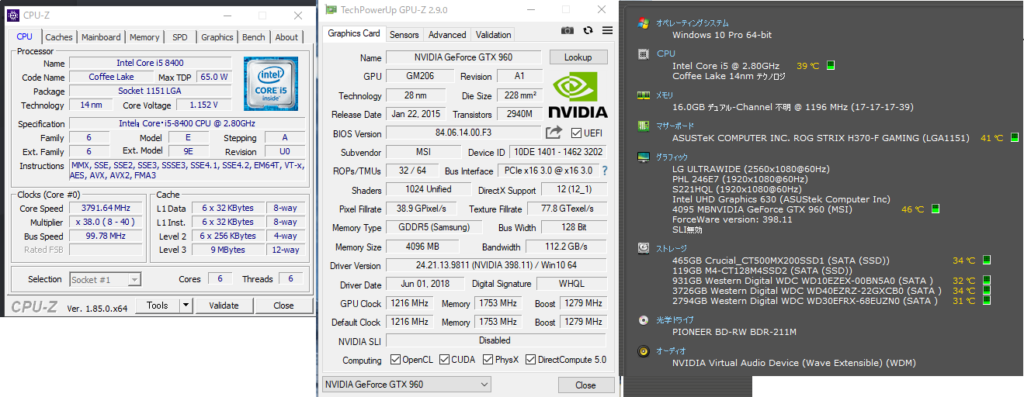The image size is (1024, 397).
Task: Click the green indicator beside CPU 39 °C
Action: tap(831, 65)
